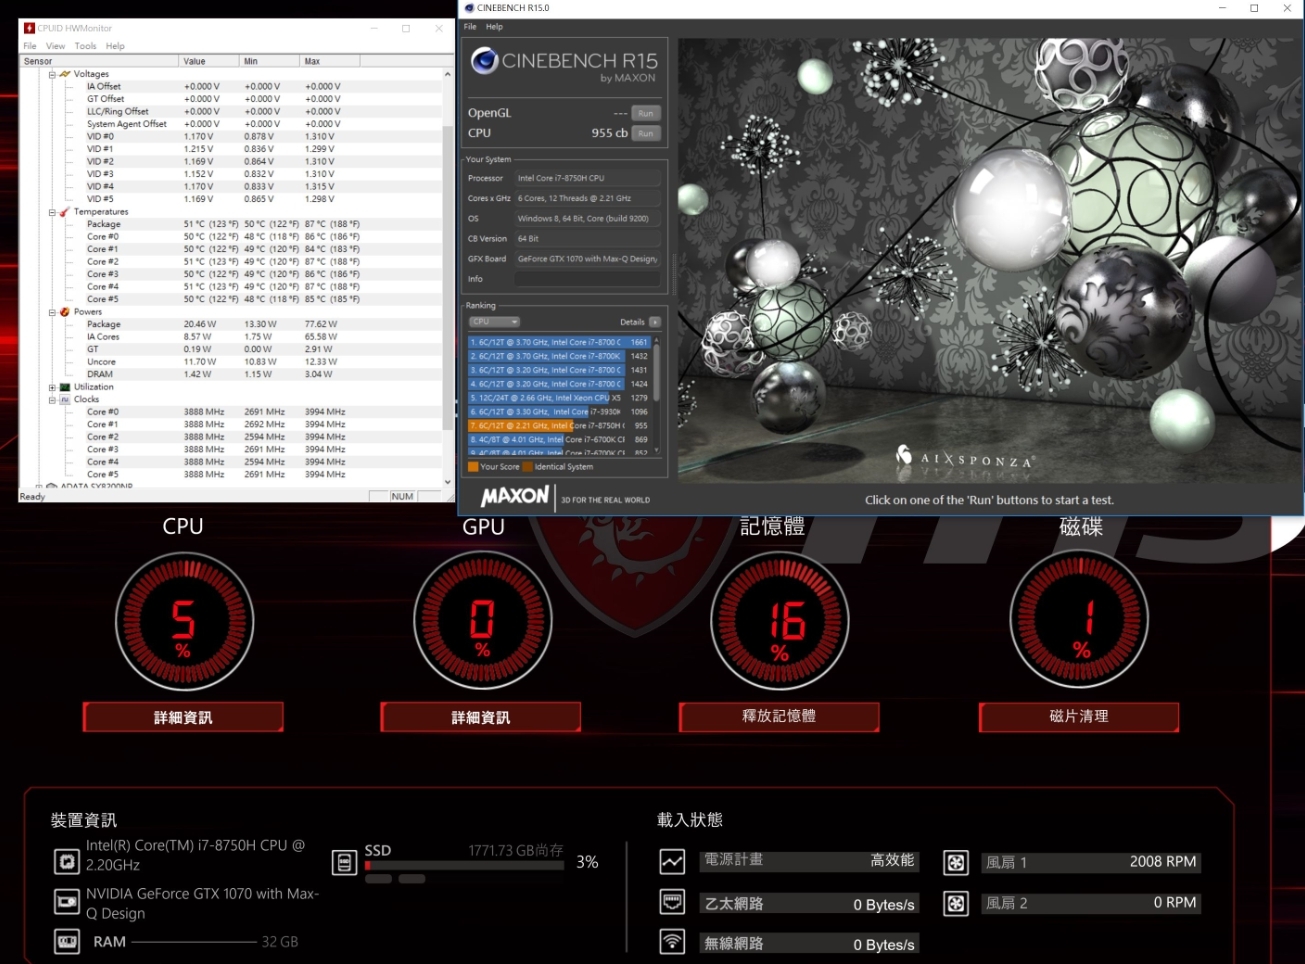Click the GPU usage gauge dial
1305x964 pixels.
483,621
